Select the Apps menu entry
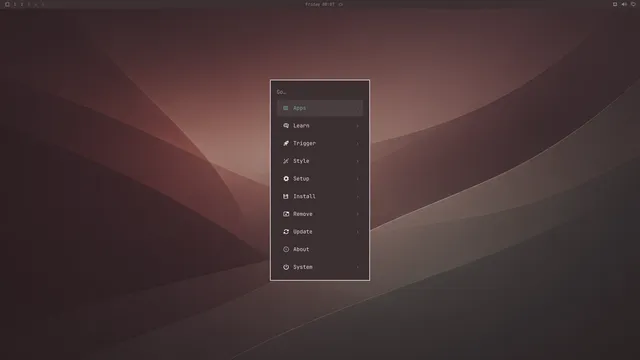This screenshot has height=360, width=640. 320,108
